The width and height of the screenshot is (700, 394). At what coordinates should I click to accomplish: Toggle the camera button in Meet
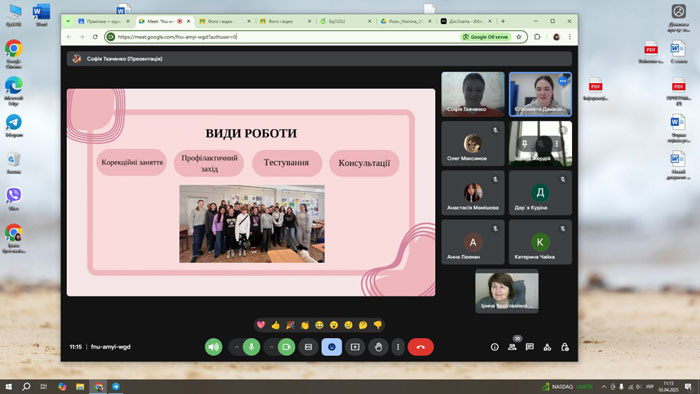point(286,347)
